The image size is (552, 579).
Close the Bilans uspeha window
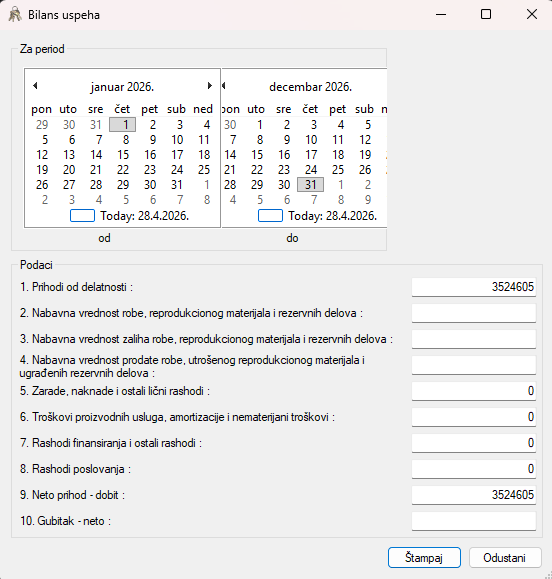[x=532, y=15]
